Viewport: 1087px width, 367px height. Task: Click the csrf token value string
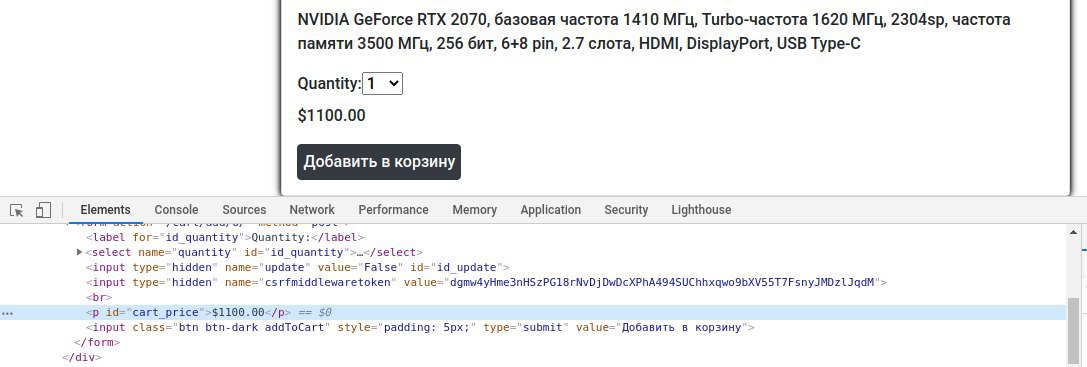coord(662,282)
